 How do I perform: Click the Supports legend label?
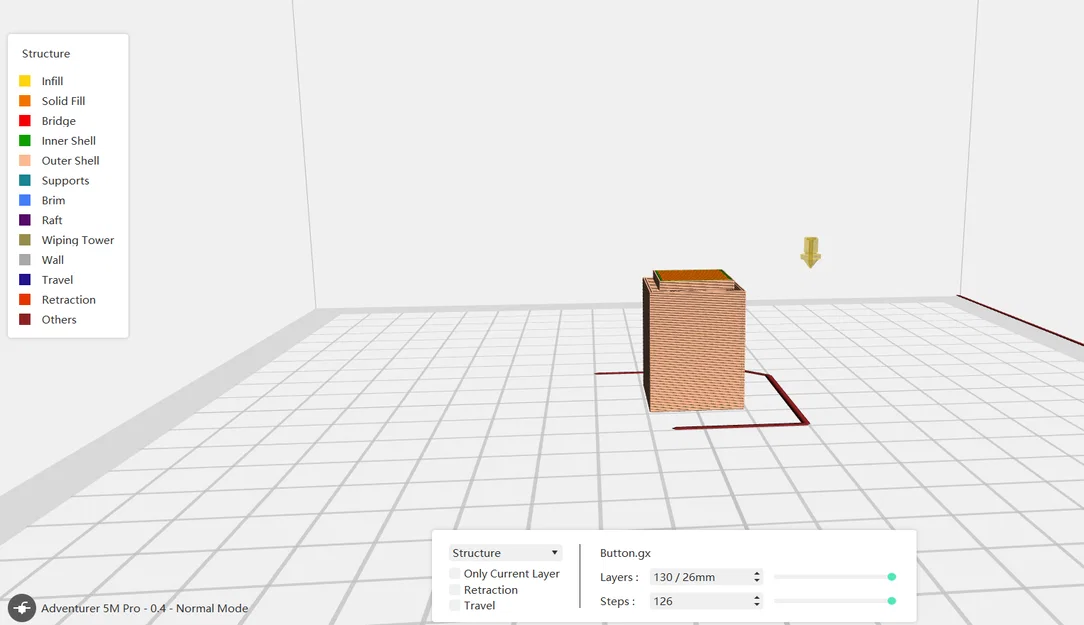[x=66, y=180]
